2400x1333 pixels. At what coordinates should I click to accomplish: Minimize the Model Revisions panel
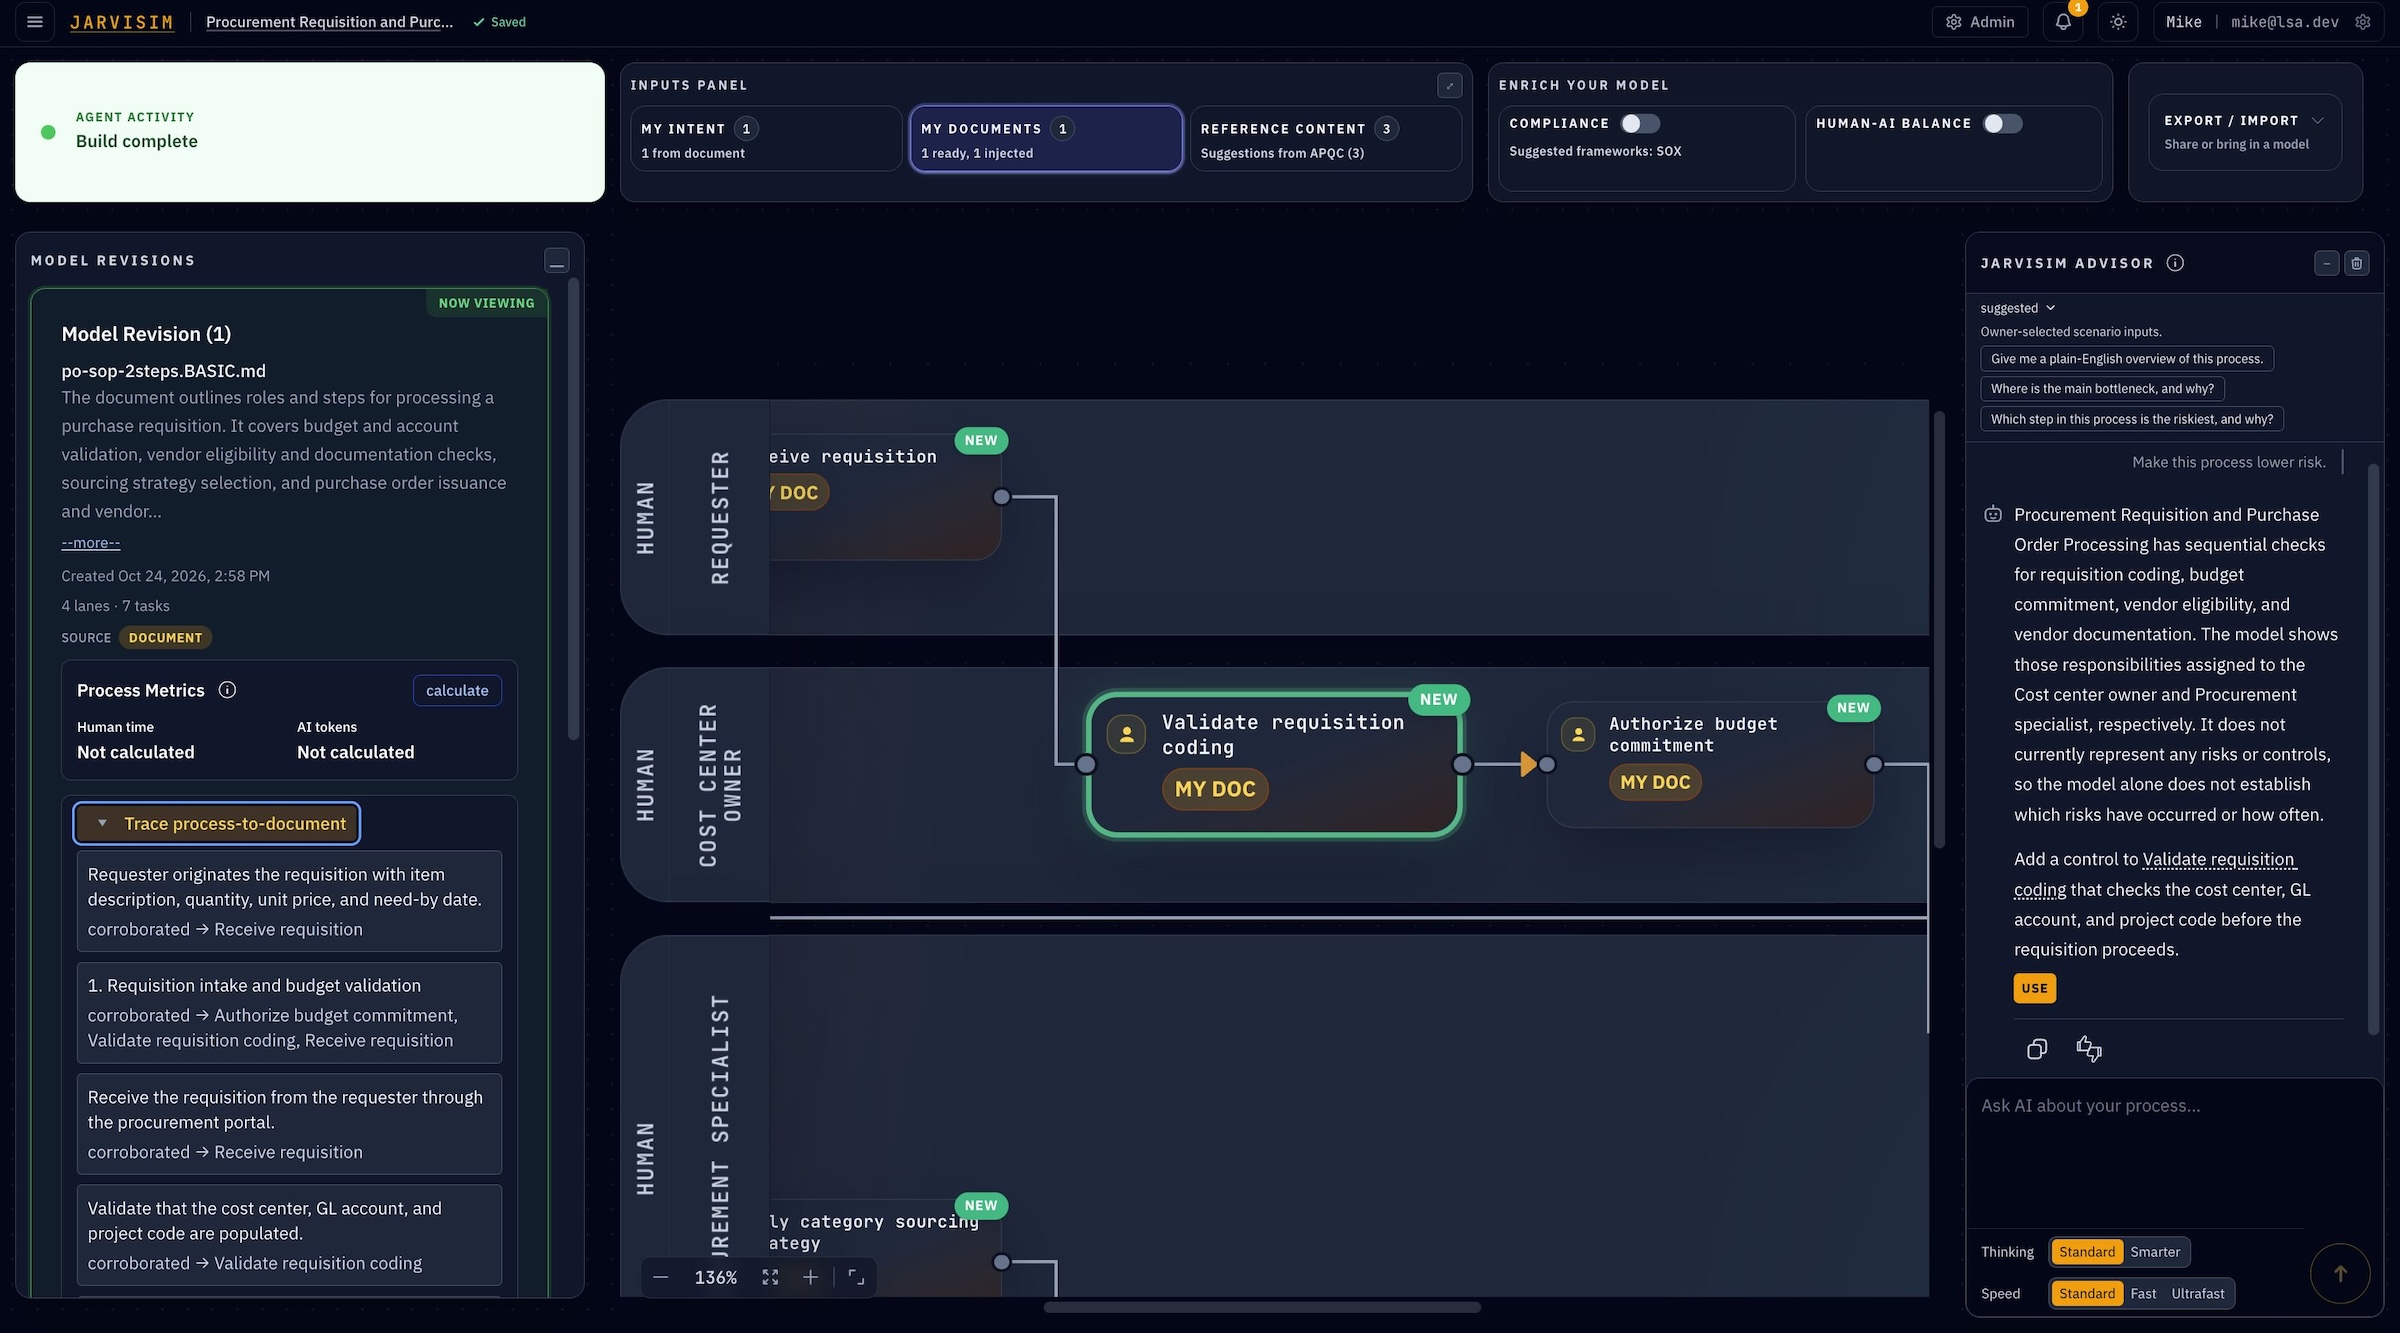coord(557,261)
